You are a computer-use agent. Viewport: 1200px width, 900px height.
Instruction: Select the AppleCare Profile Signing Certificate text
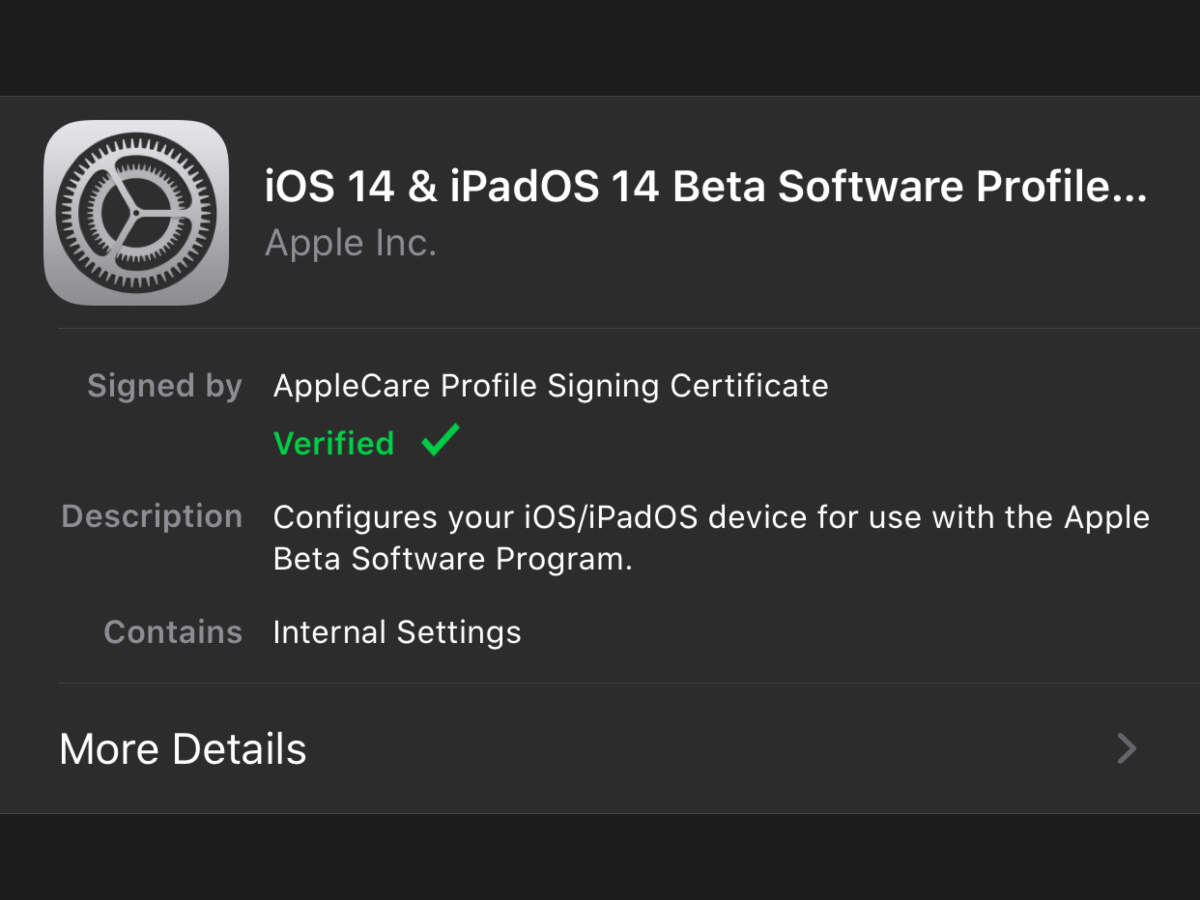[x=550, y=385]
